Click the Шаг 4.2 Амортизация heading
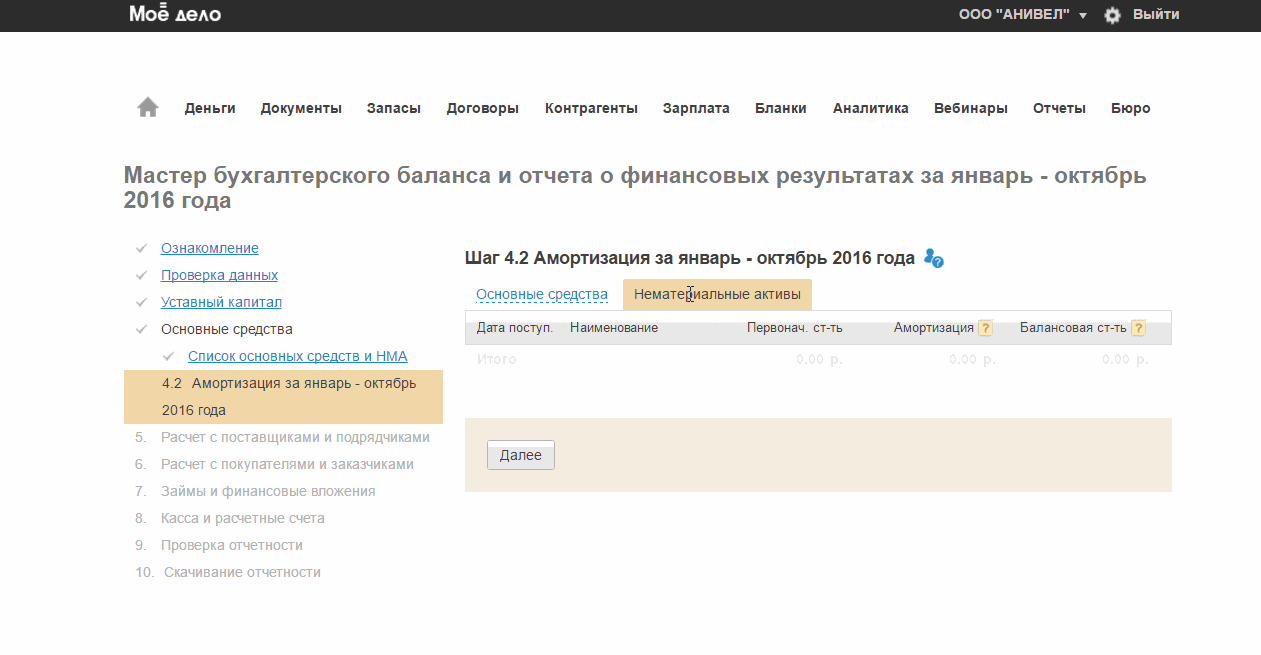1261x655 pixels. tap(690, 258)
